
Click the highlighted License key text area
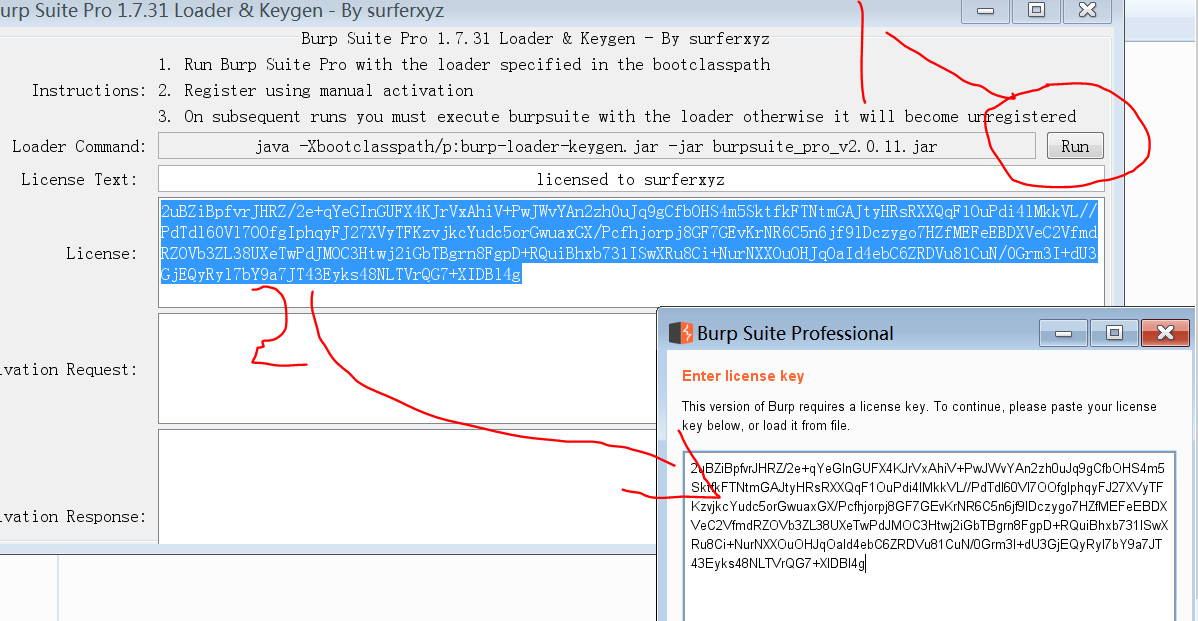(631, 253)
